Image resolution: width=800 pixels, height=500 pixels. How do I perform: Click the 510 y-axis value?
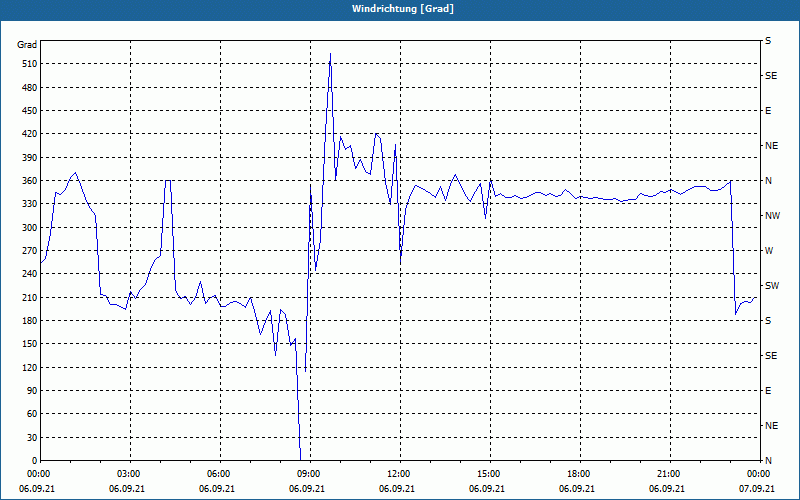[x=30, y=64]
